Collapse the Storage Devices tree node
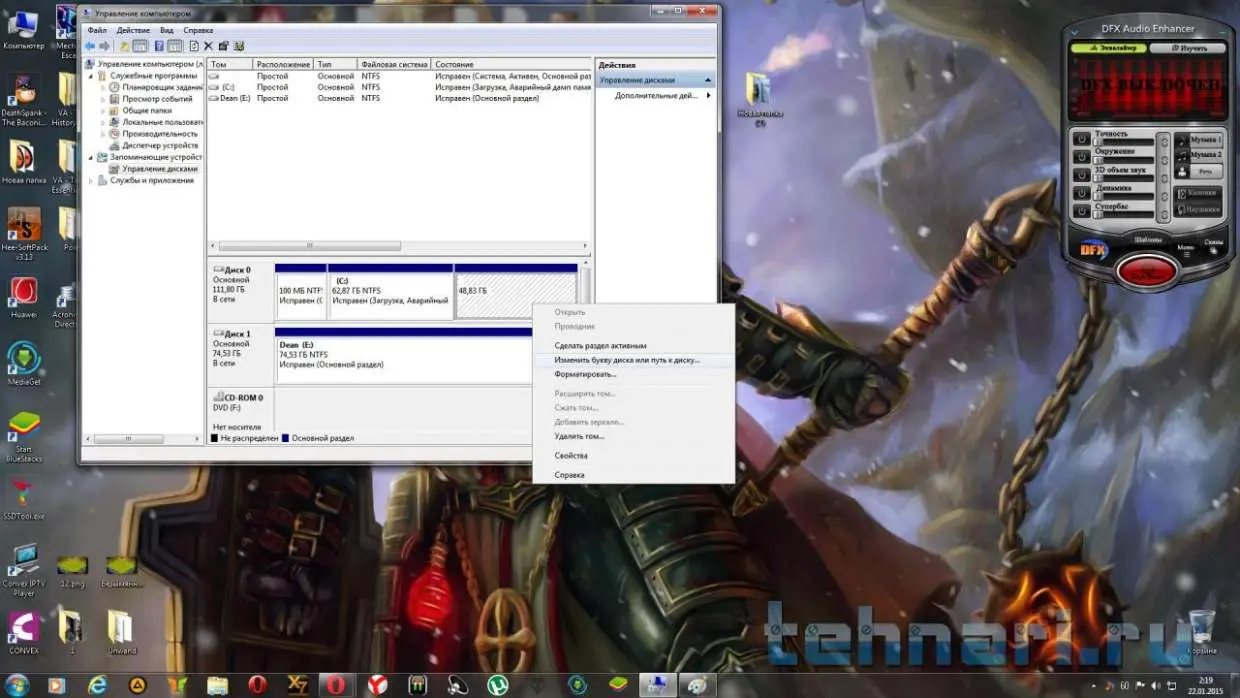This screenshot has width=1240, height=698. point(92,157)
